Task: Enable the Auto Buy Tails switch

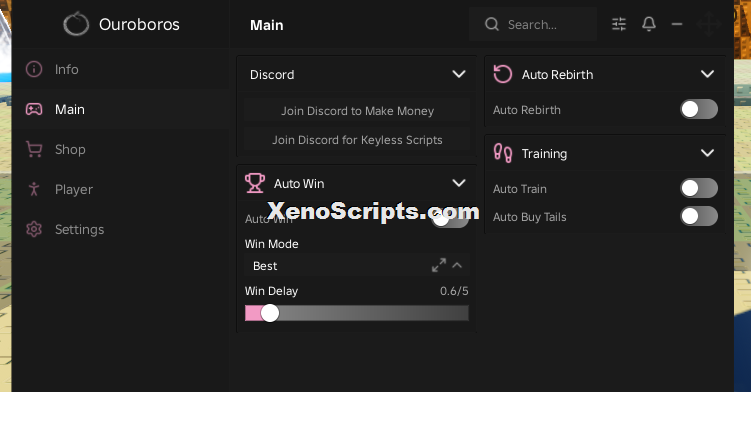Action: [x=699, y=217]
